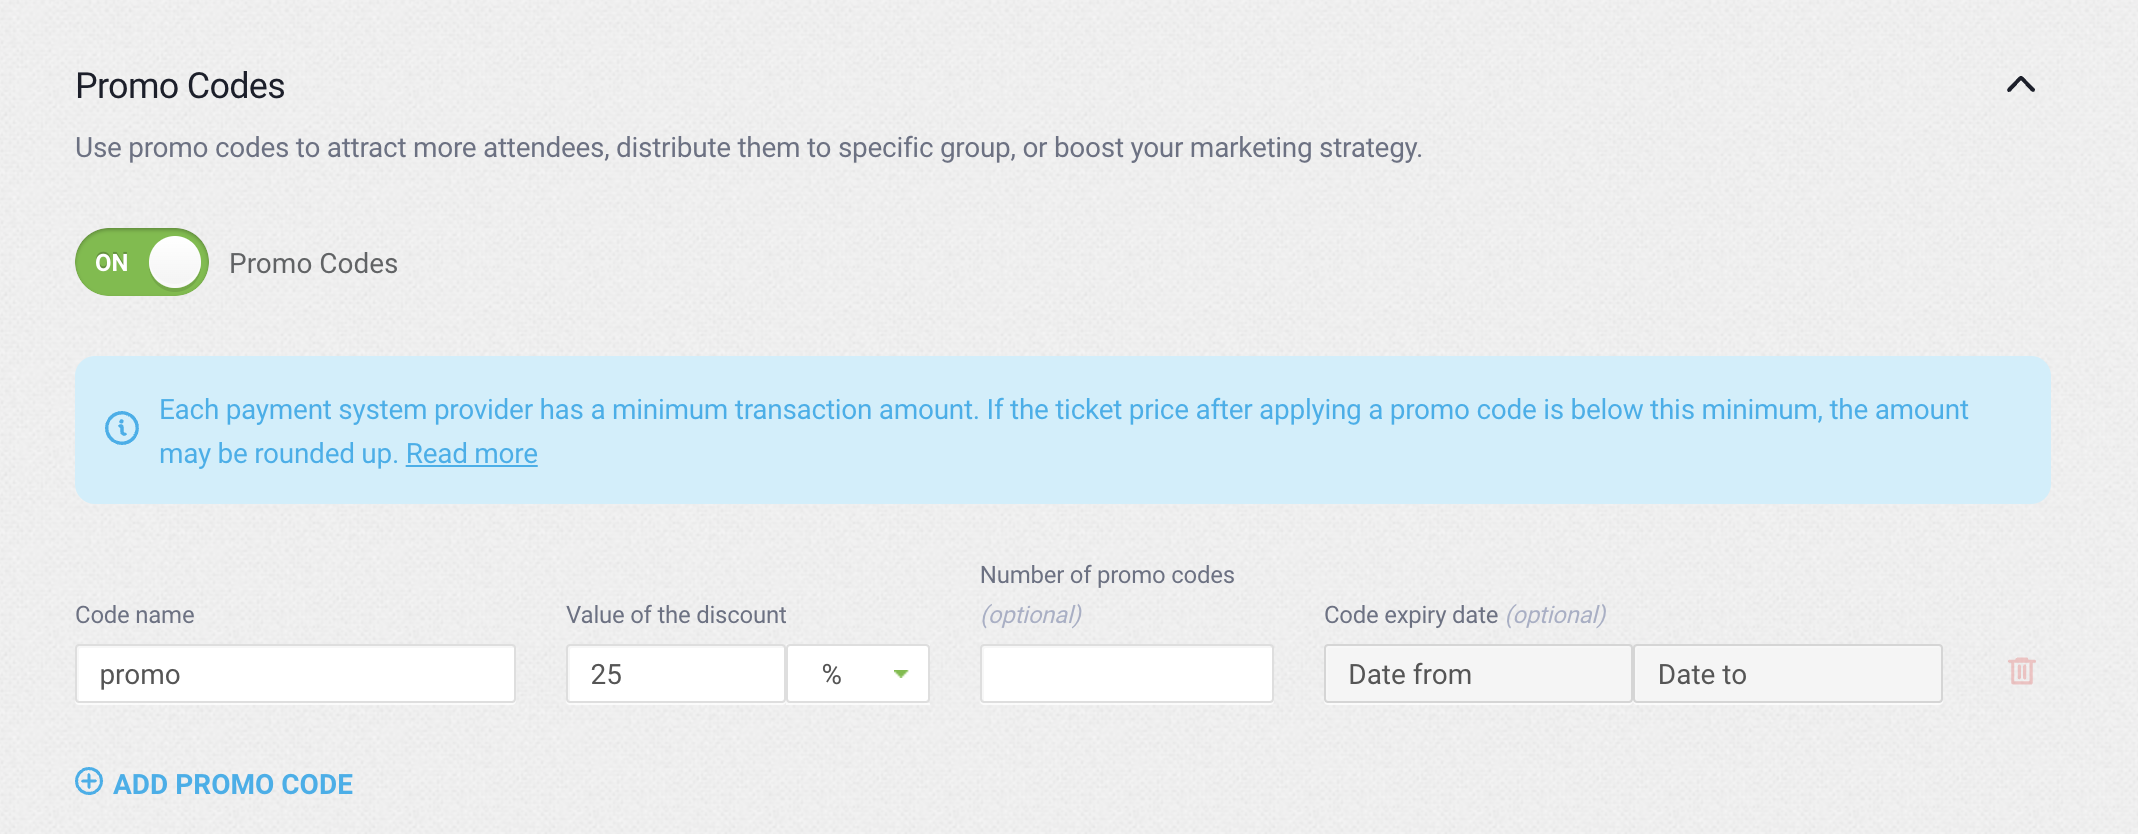Image resolution: width=2138 pixels, height=834 pixels.
Task: Click the plus circle icon near Add Promo
Action: click(x=89, y=782)
